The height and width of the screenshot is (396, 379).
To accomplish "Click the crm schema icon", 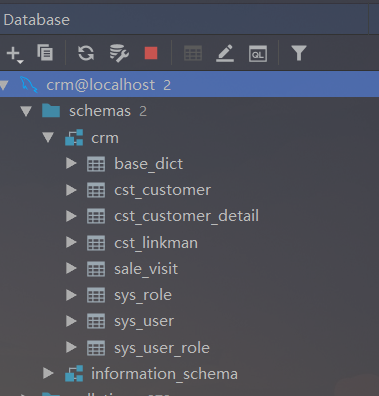I will coord(74,137).
